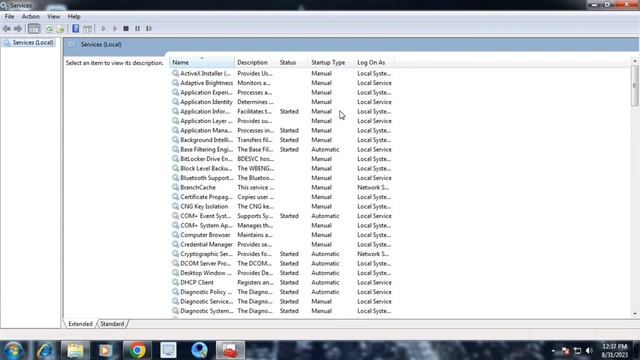Select the DHCP Client service name
The image size is (640, 360).
tap(197, 282)
